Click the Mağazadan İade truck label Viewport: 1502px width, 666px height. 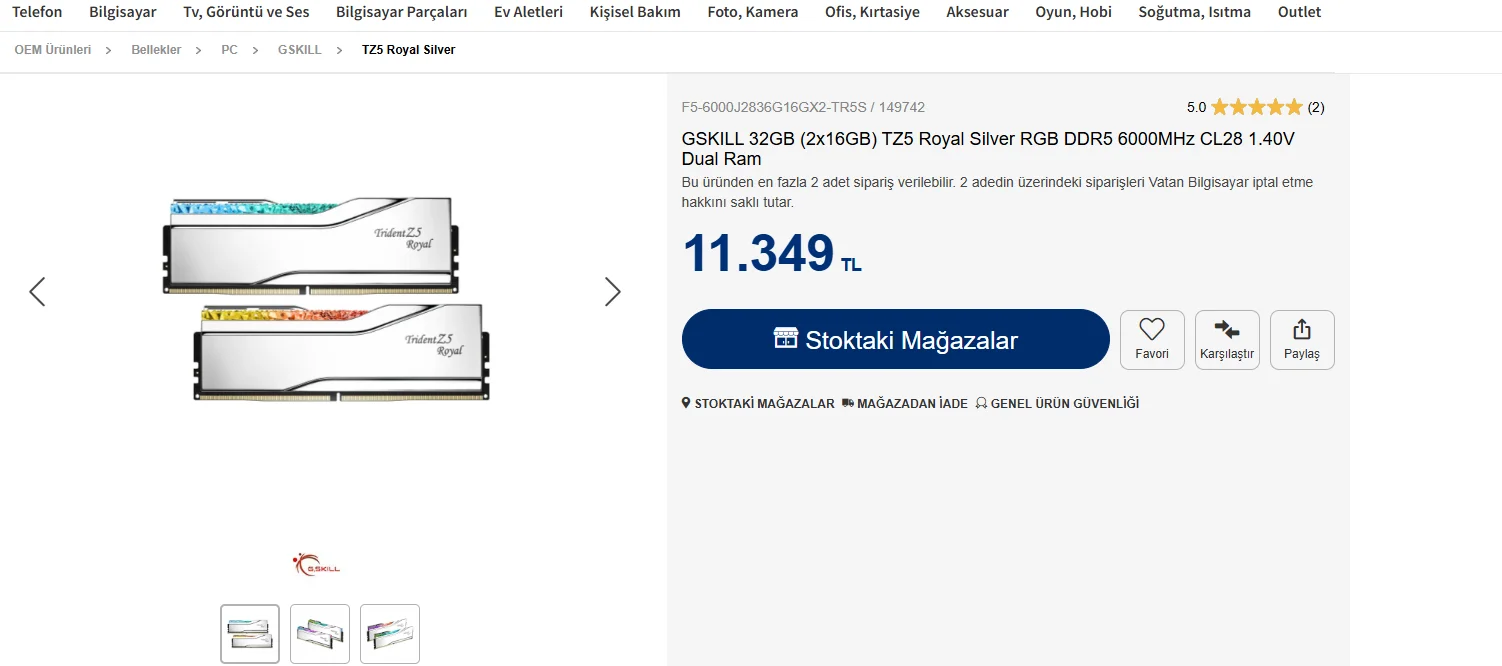tap(905, 404)
